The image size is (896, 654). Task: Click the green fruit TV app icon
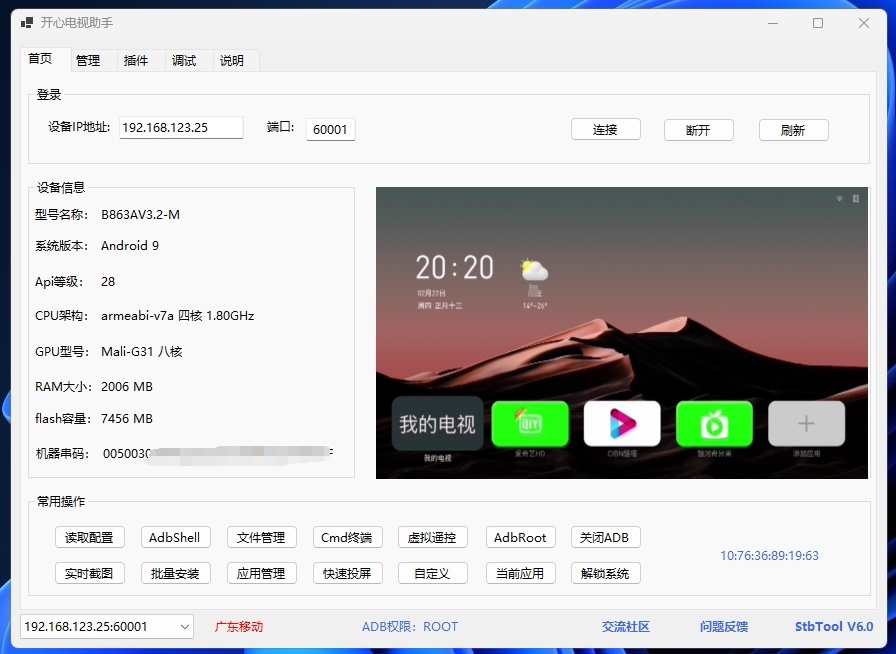tap(713, 424)
